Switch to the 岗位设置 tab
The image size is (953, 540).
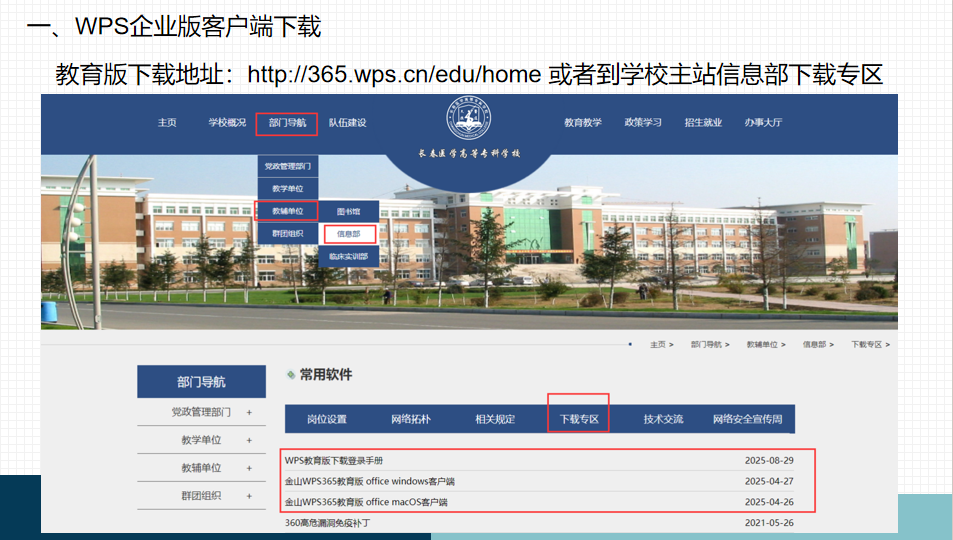click(327, 419)
